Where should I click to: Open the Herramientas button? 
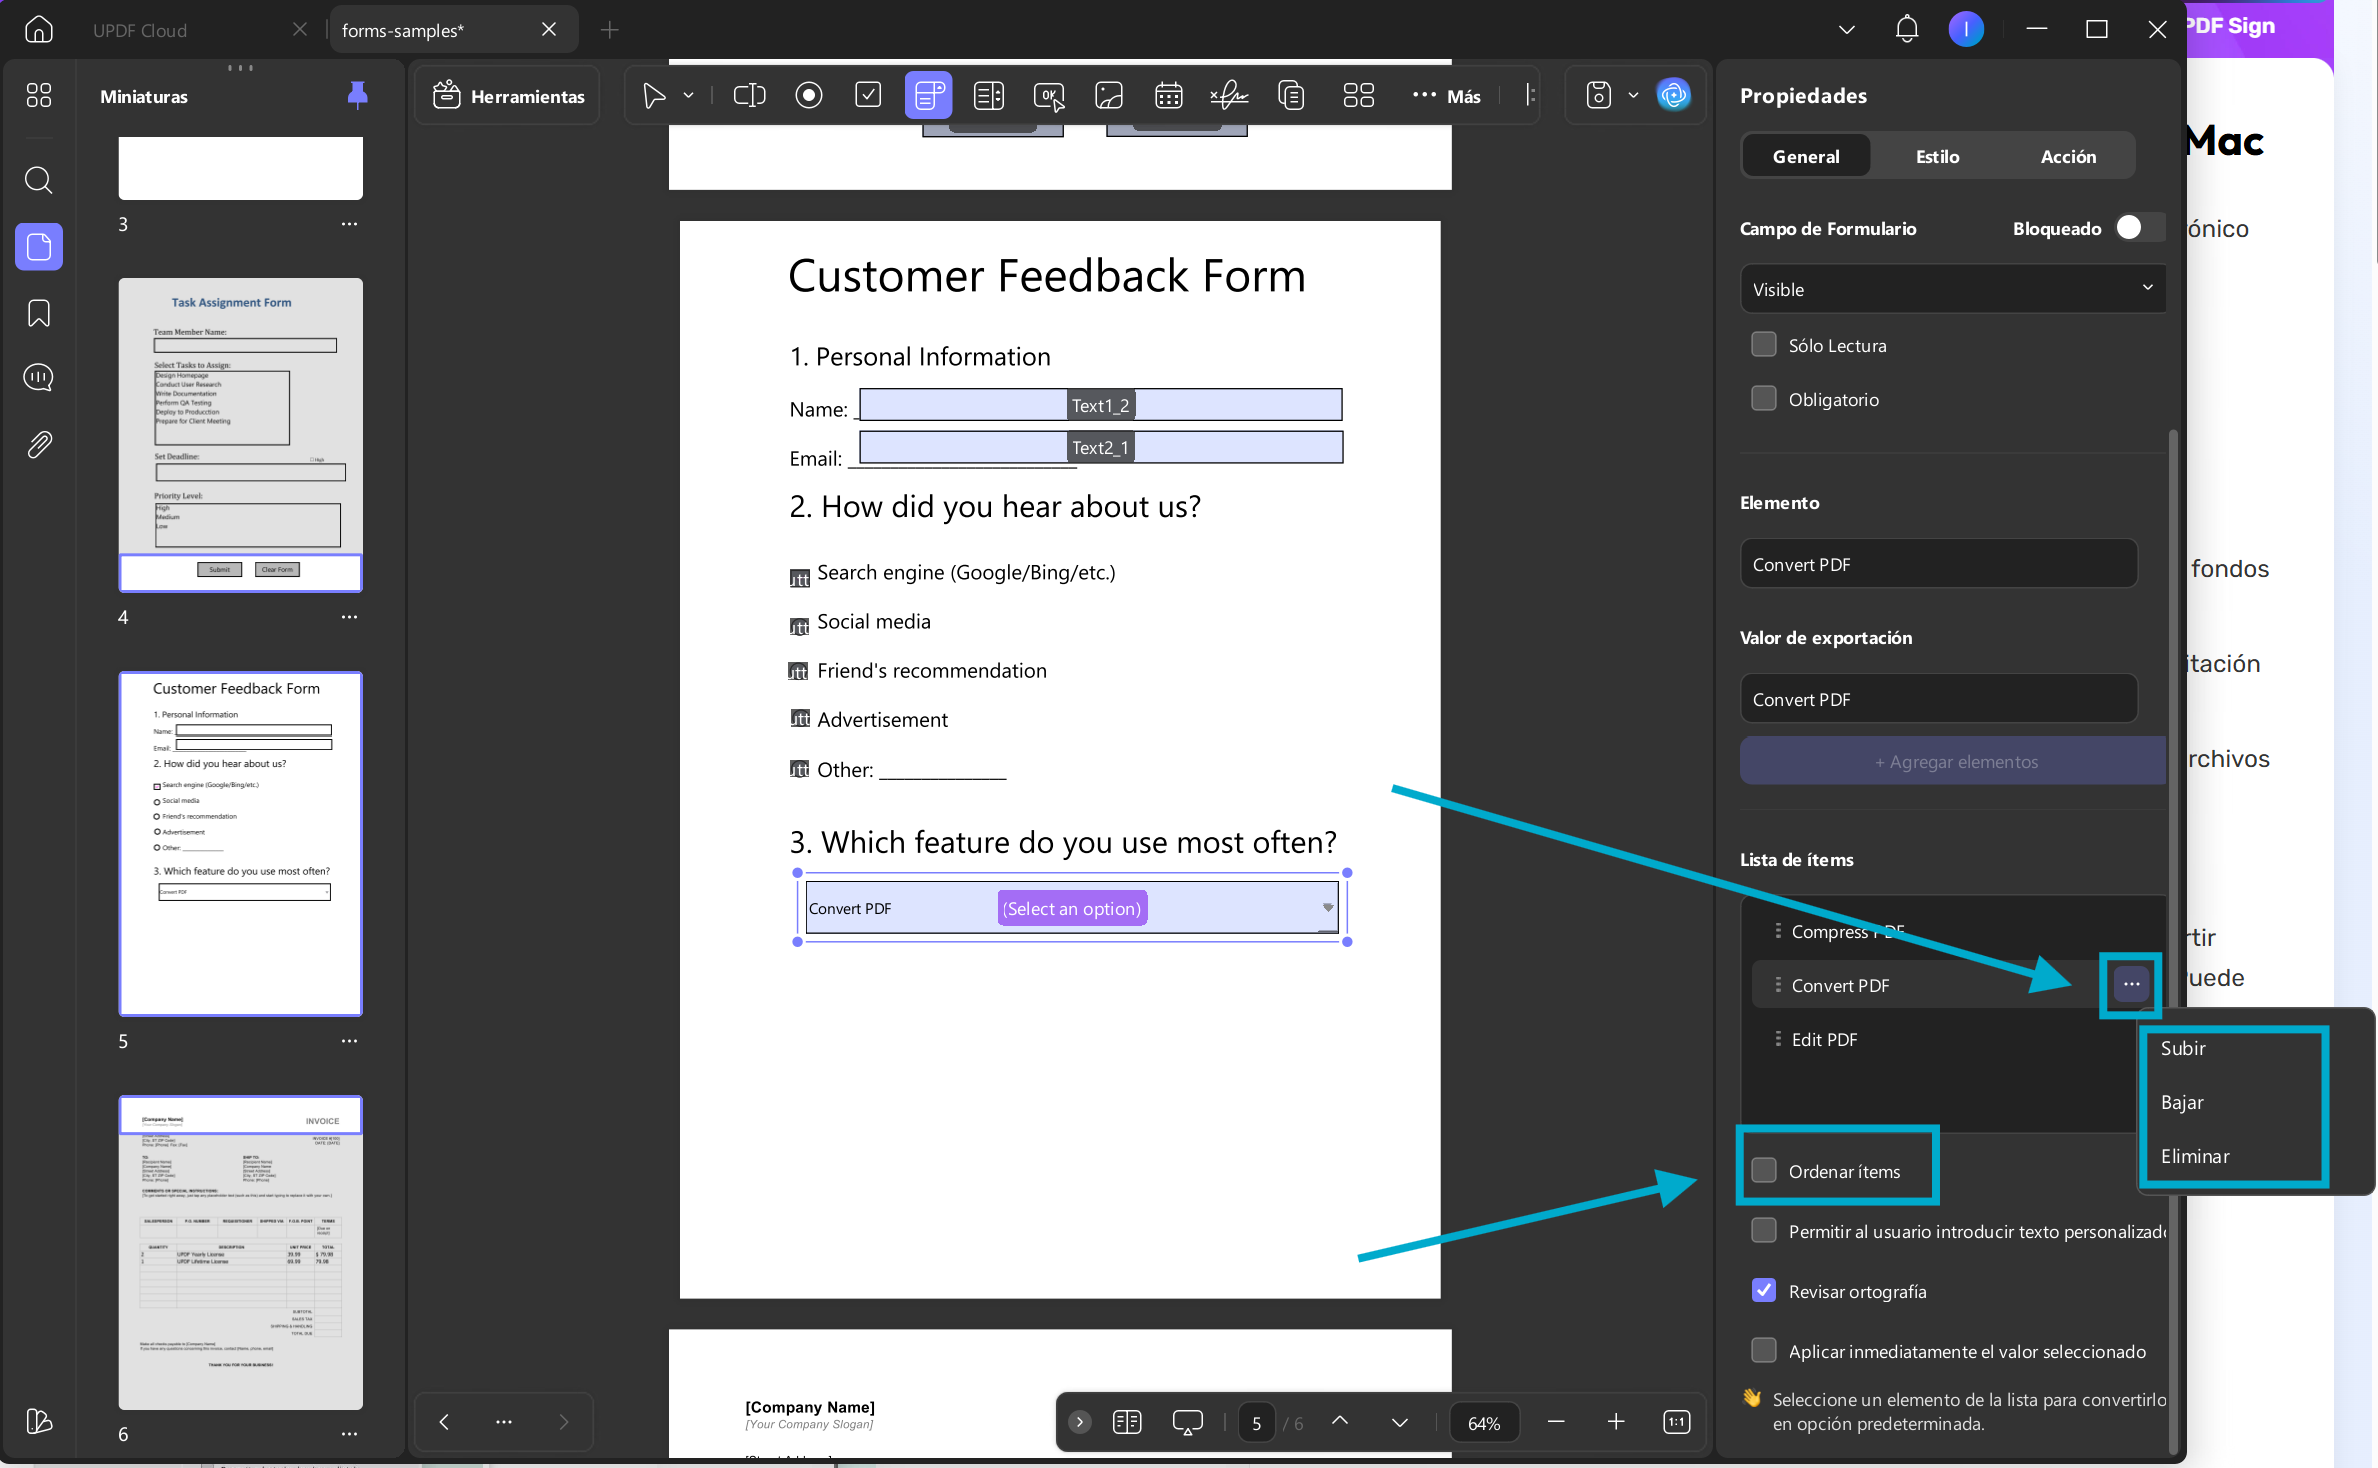(508, 96)
